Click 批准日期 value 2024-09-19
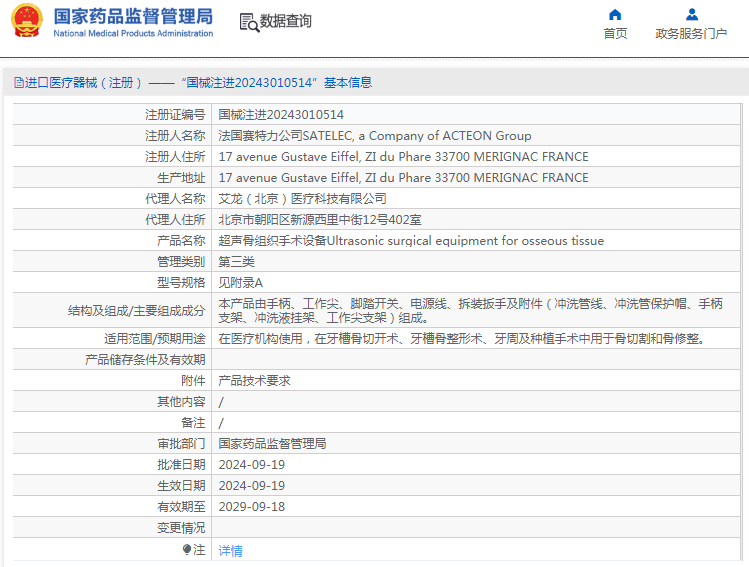 click(x=252, y=465)
